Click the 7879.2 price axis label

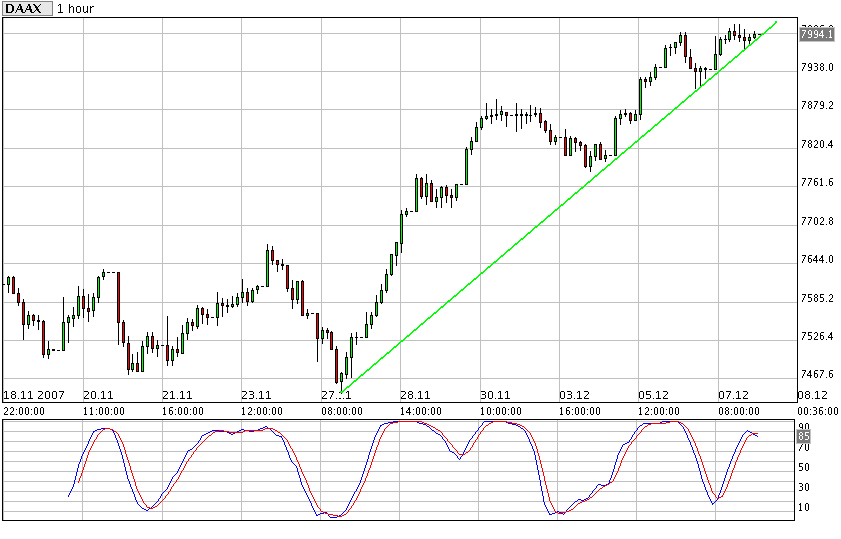tap(816, 106)
